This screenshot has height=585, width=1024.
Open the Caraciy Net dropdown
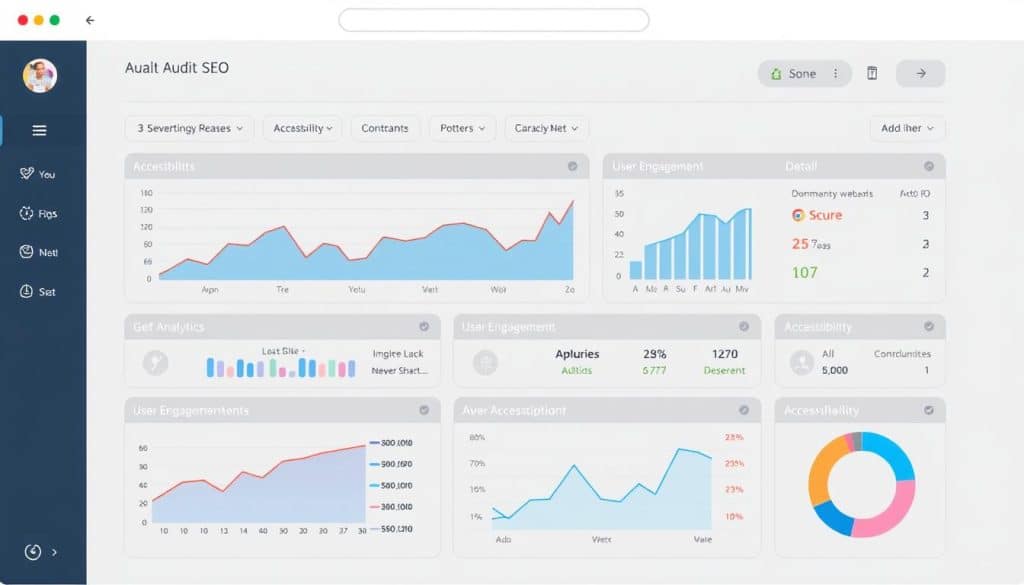(x=546, y=129)
